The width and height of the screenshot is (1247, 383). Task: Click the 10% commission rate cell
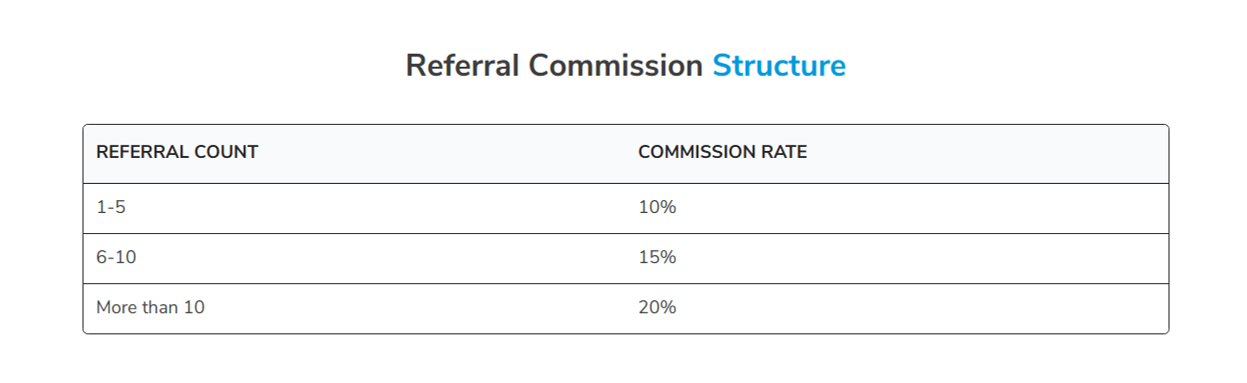click(897, 208)
